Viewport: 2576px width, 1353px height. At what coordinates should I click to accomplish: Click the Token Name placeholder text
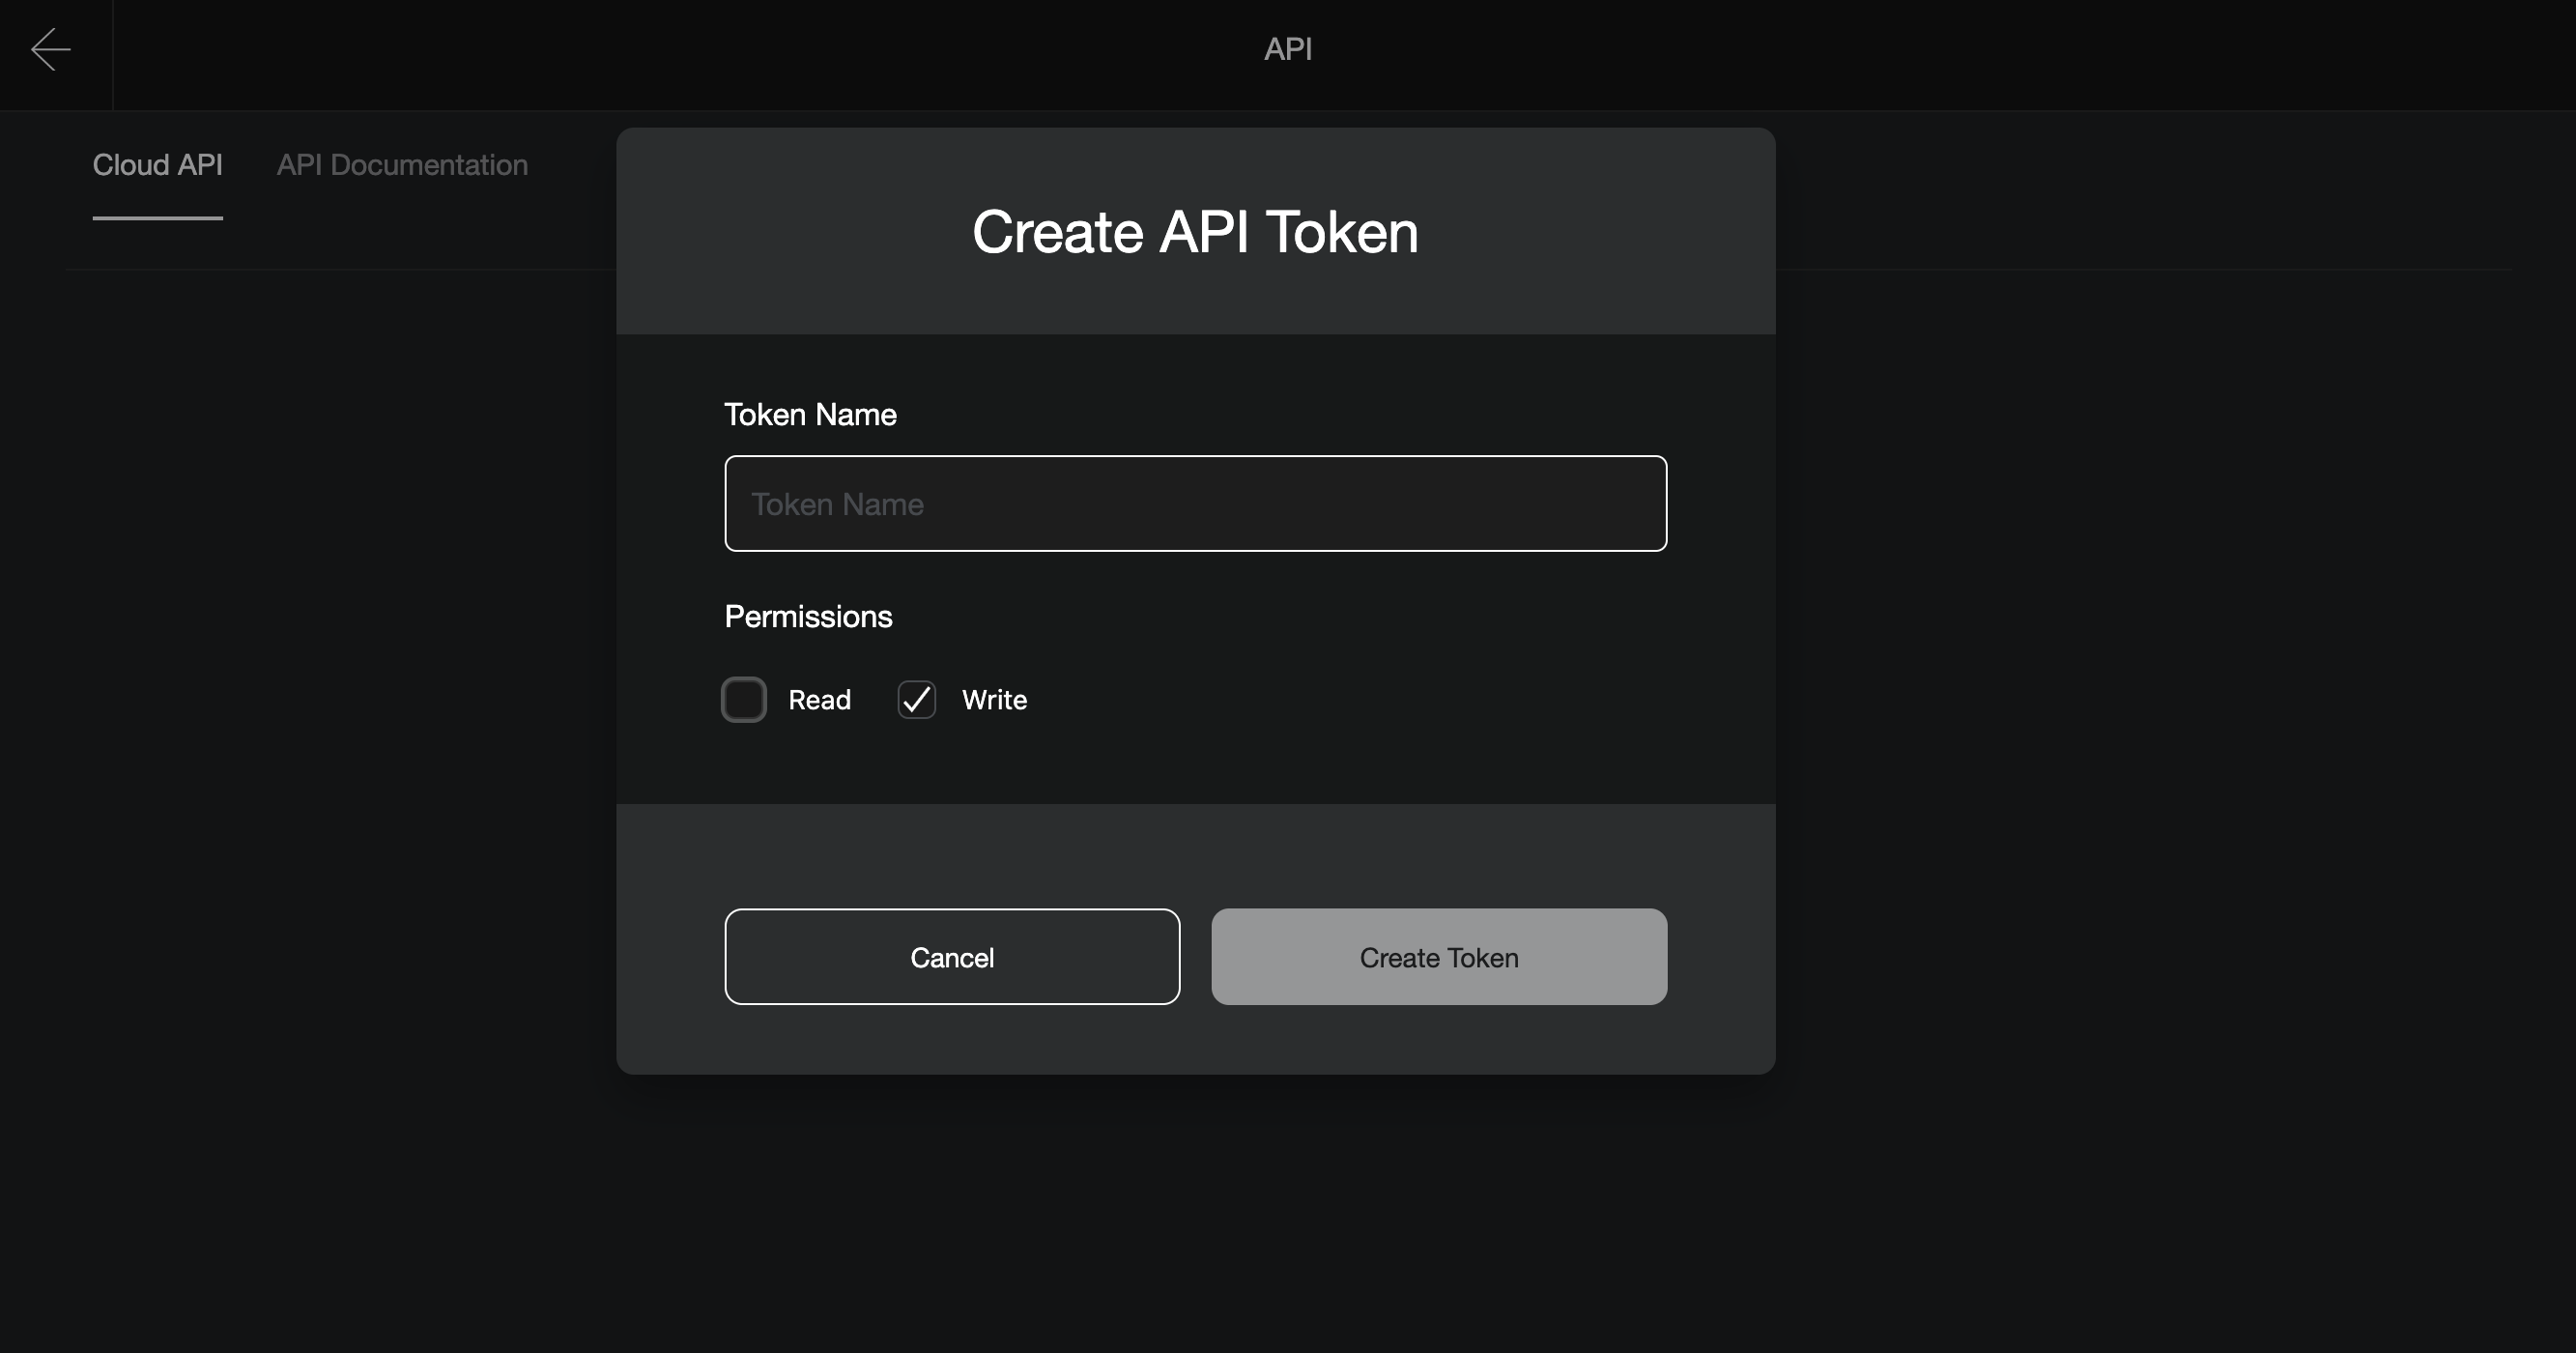tap(837, 504)
